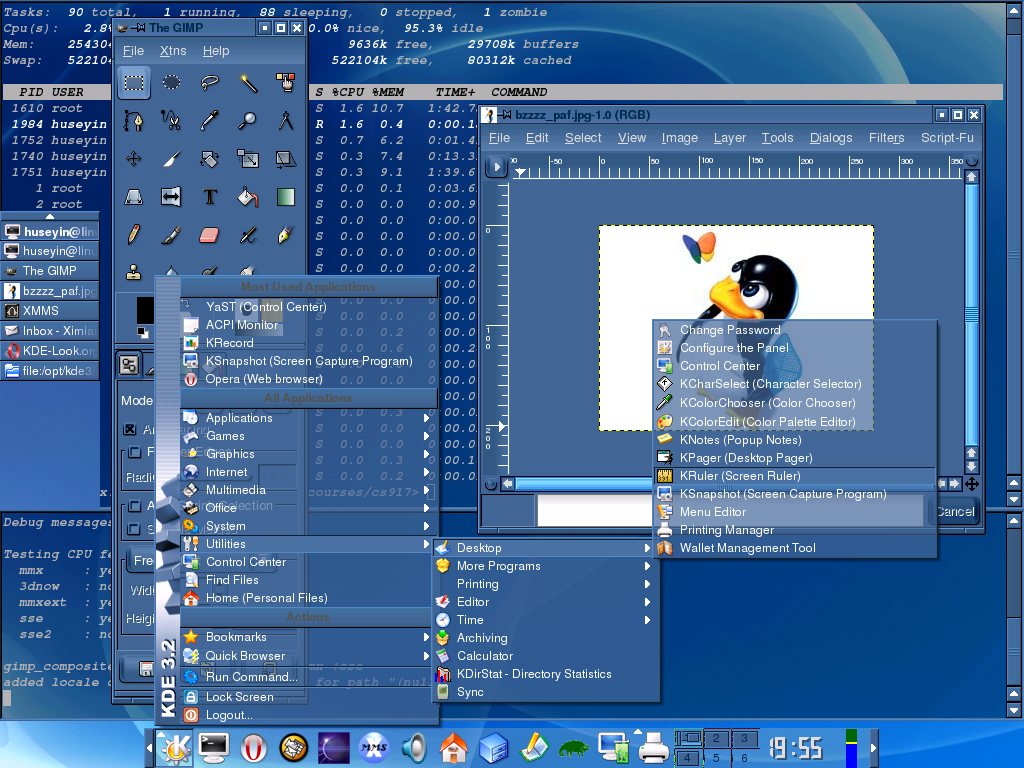The image size is (1024, 768).
Task: Click Run Command... in K menu
Action: point(307,677)
